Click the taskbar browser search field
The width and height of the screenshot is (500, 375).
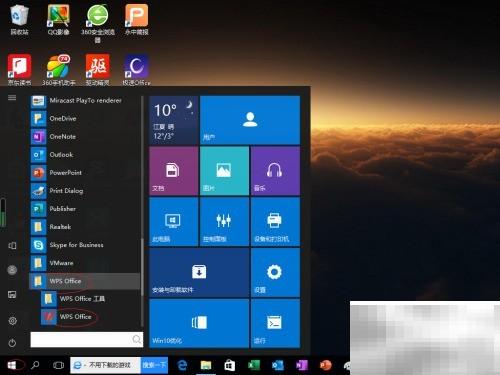tap(106, 365)
